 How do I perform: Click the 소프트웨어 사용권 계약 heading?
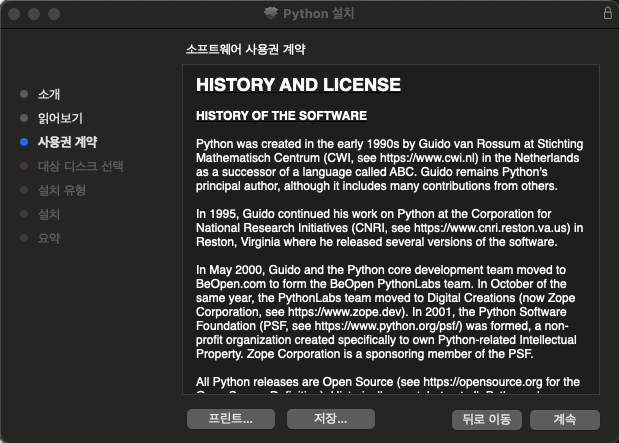246,49
